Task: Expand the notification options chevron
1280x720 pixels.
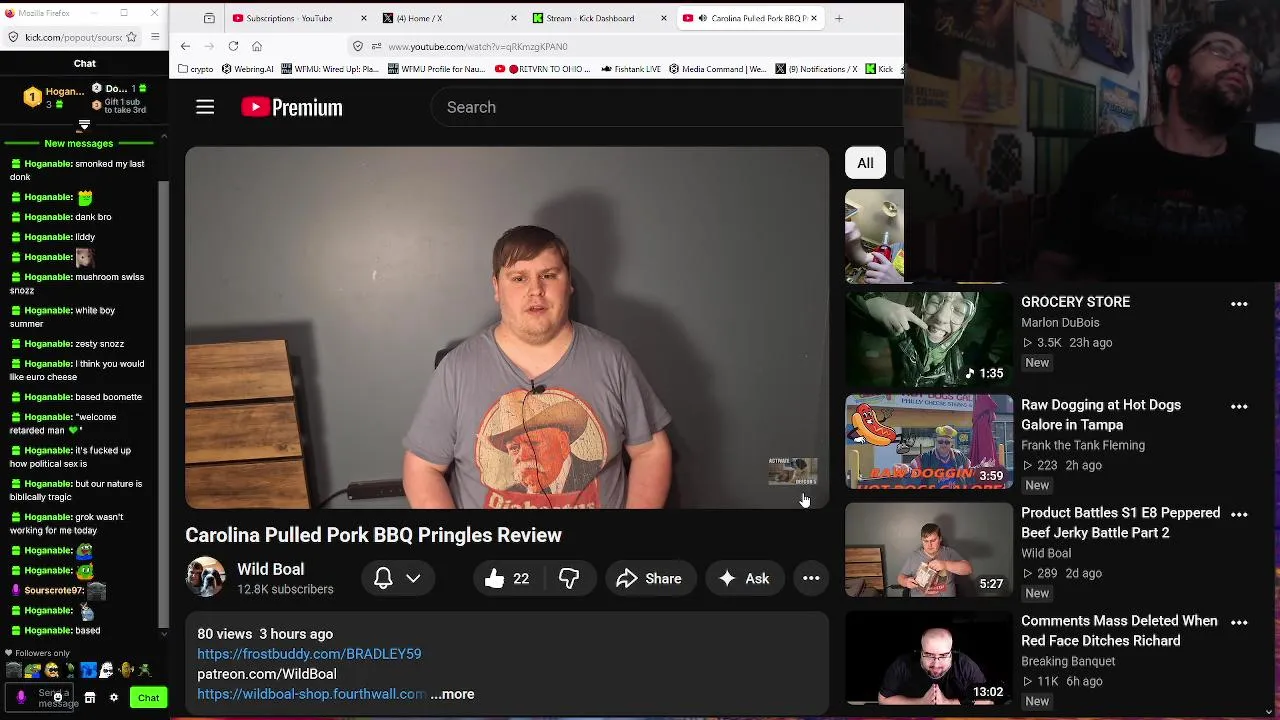Action: pyautogui.click(x=413, y=578)
